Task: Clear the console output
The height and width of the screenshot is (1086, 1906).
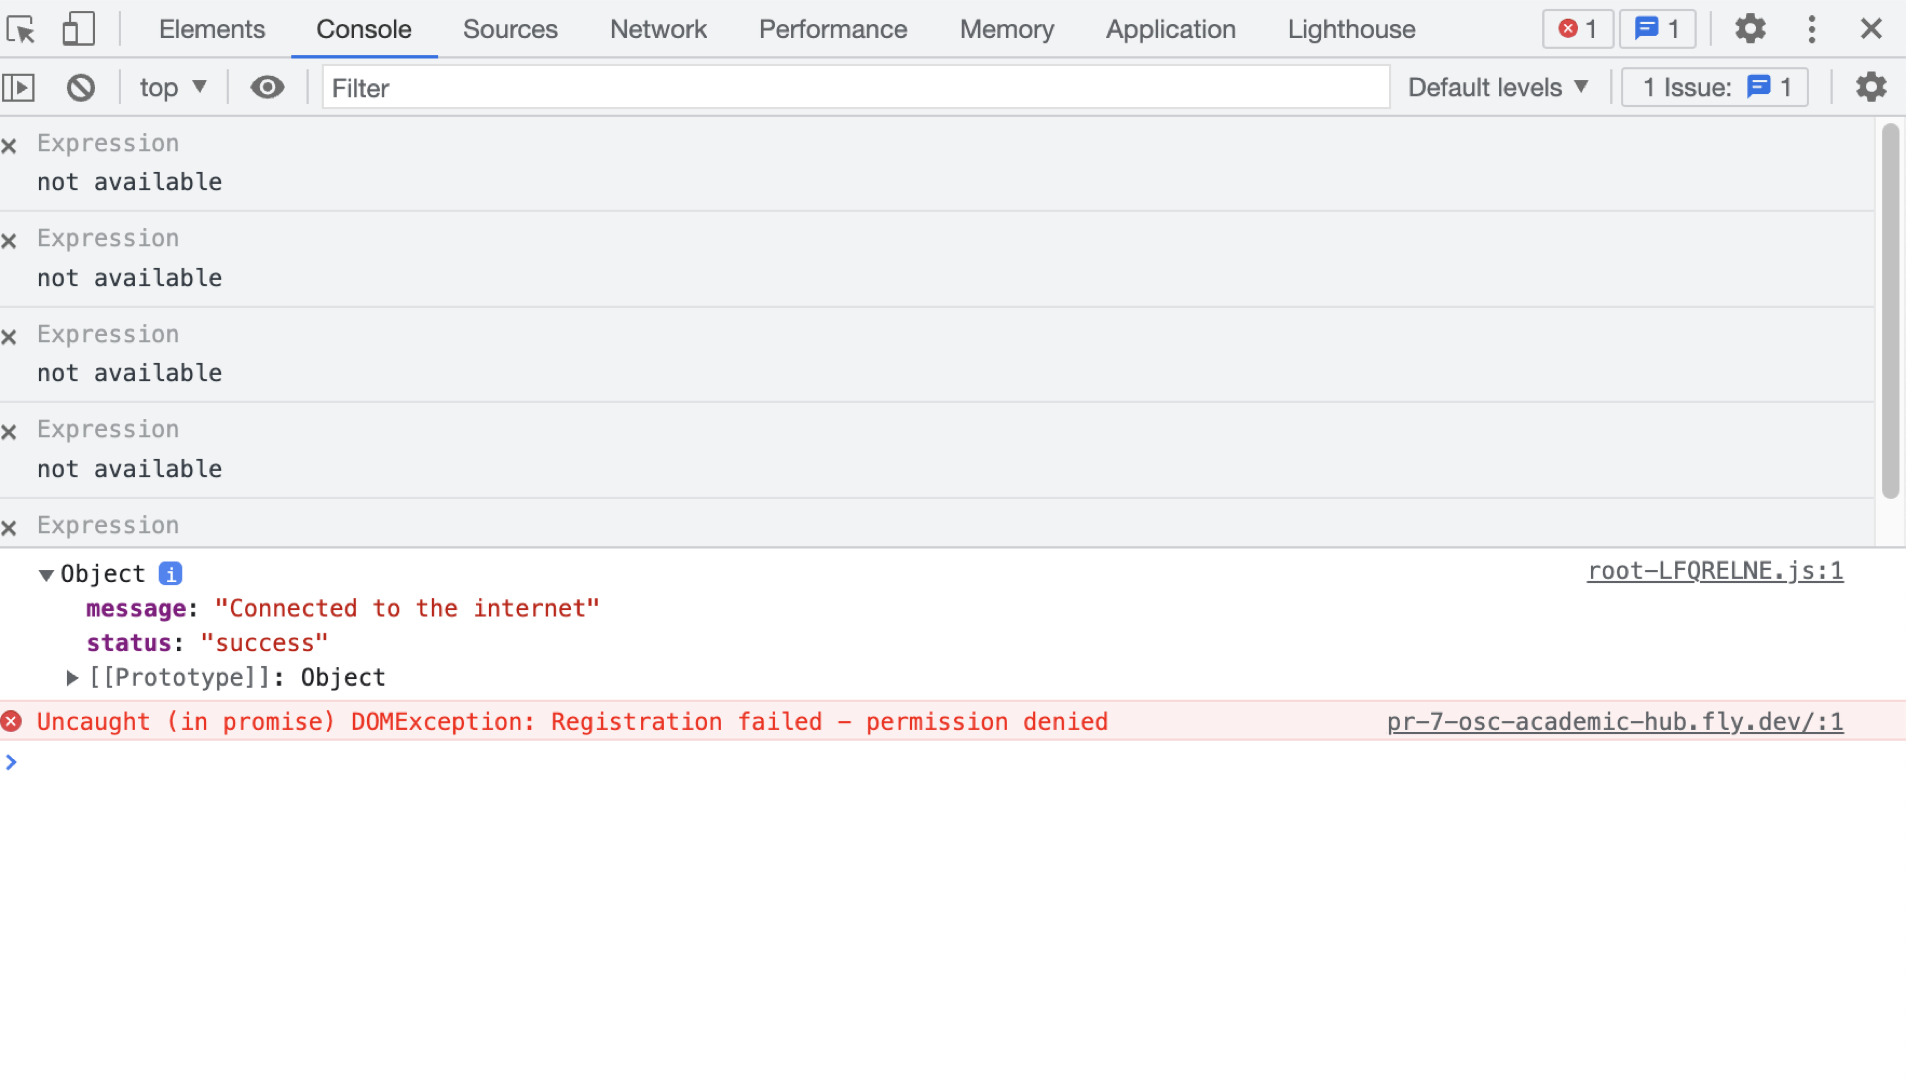Action: (x=80, y=87)
